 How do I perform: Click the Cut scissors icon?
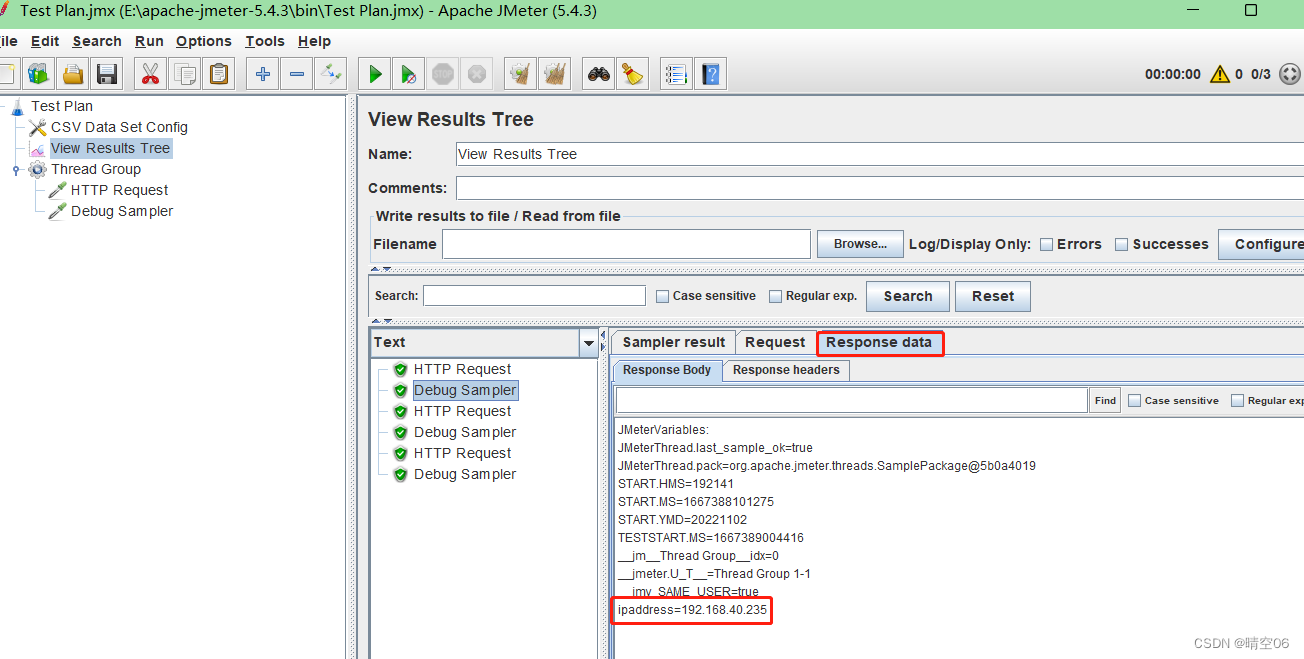(x=150, y=74)
